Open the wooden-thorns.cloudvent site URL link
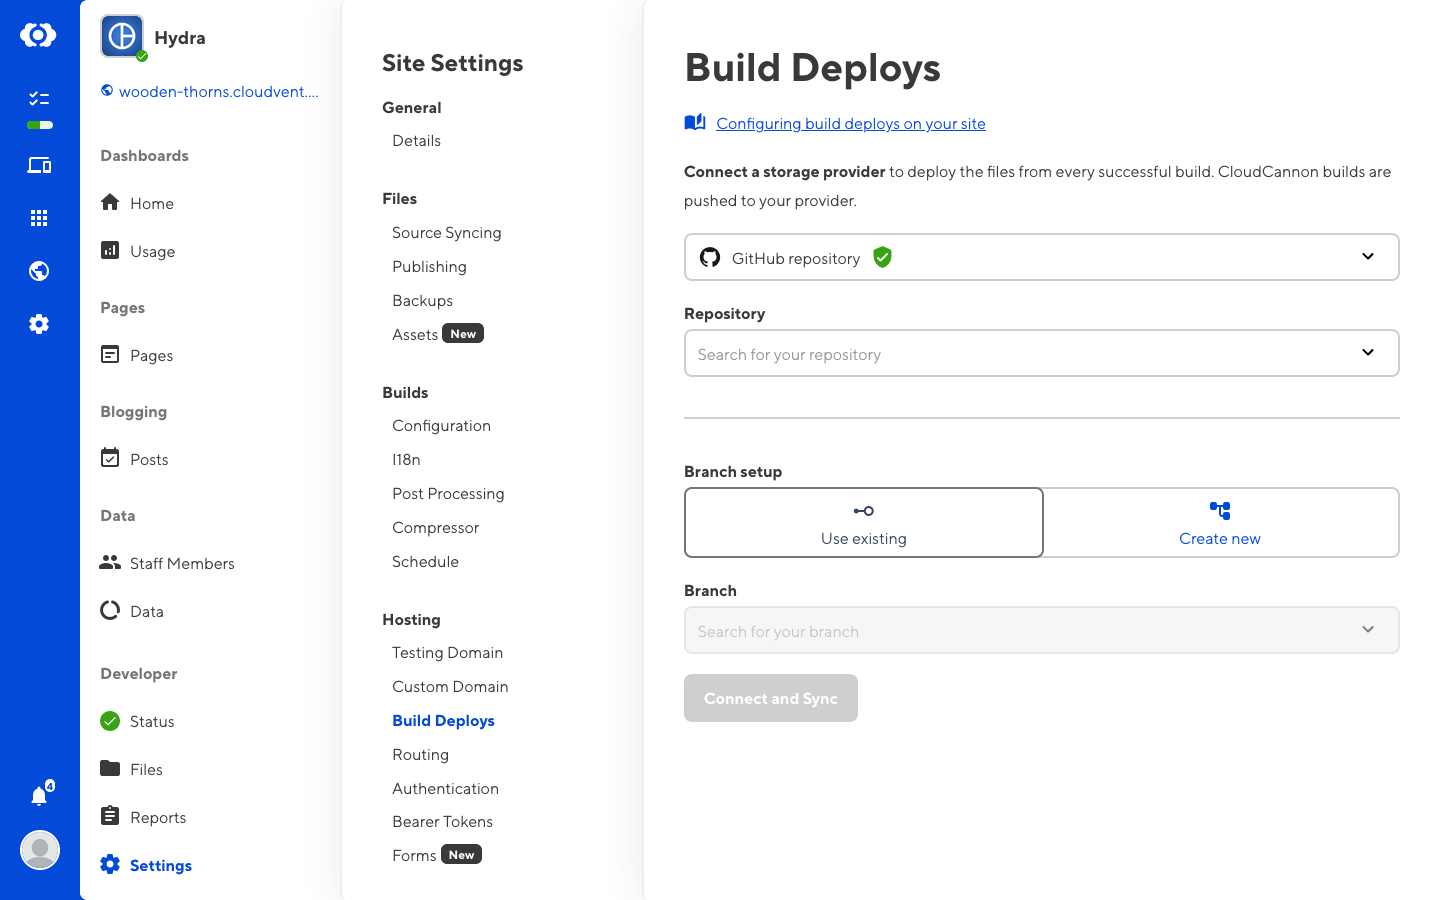Viewport: 1440px width, 900px height. coord(219,92)
